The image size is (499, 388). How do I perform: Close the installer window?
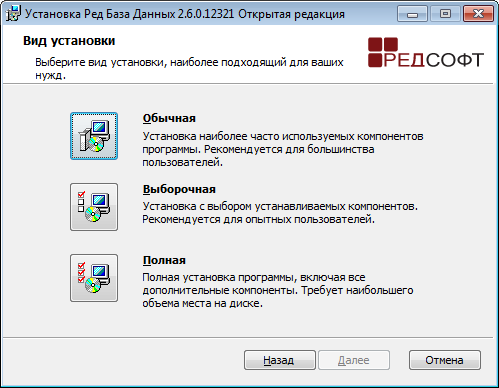pos(478,14)
